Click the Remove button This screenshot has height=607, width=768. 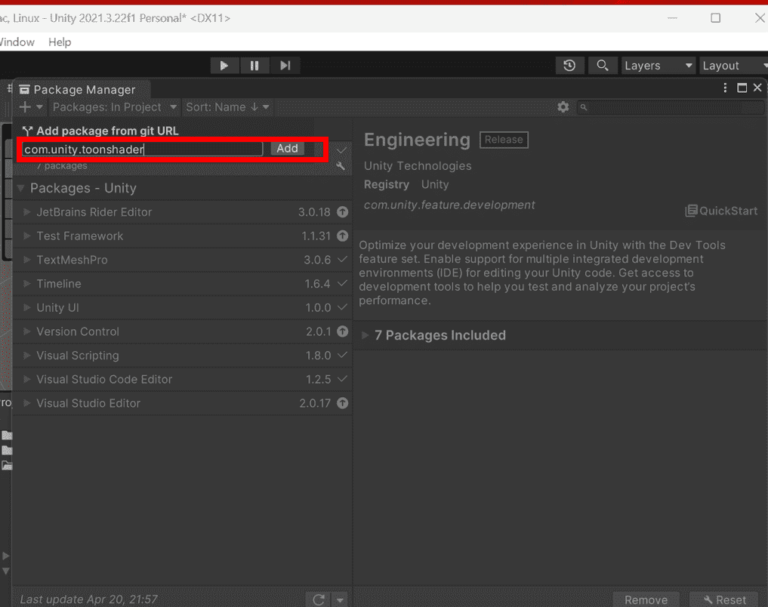[645, 599]
